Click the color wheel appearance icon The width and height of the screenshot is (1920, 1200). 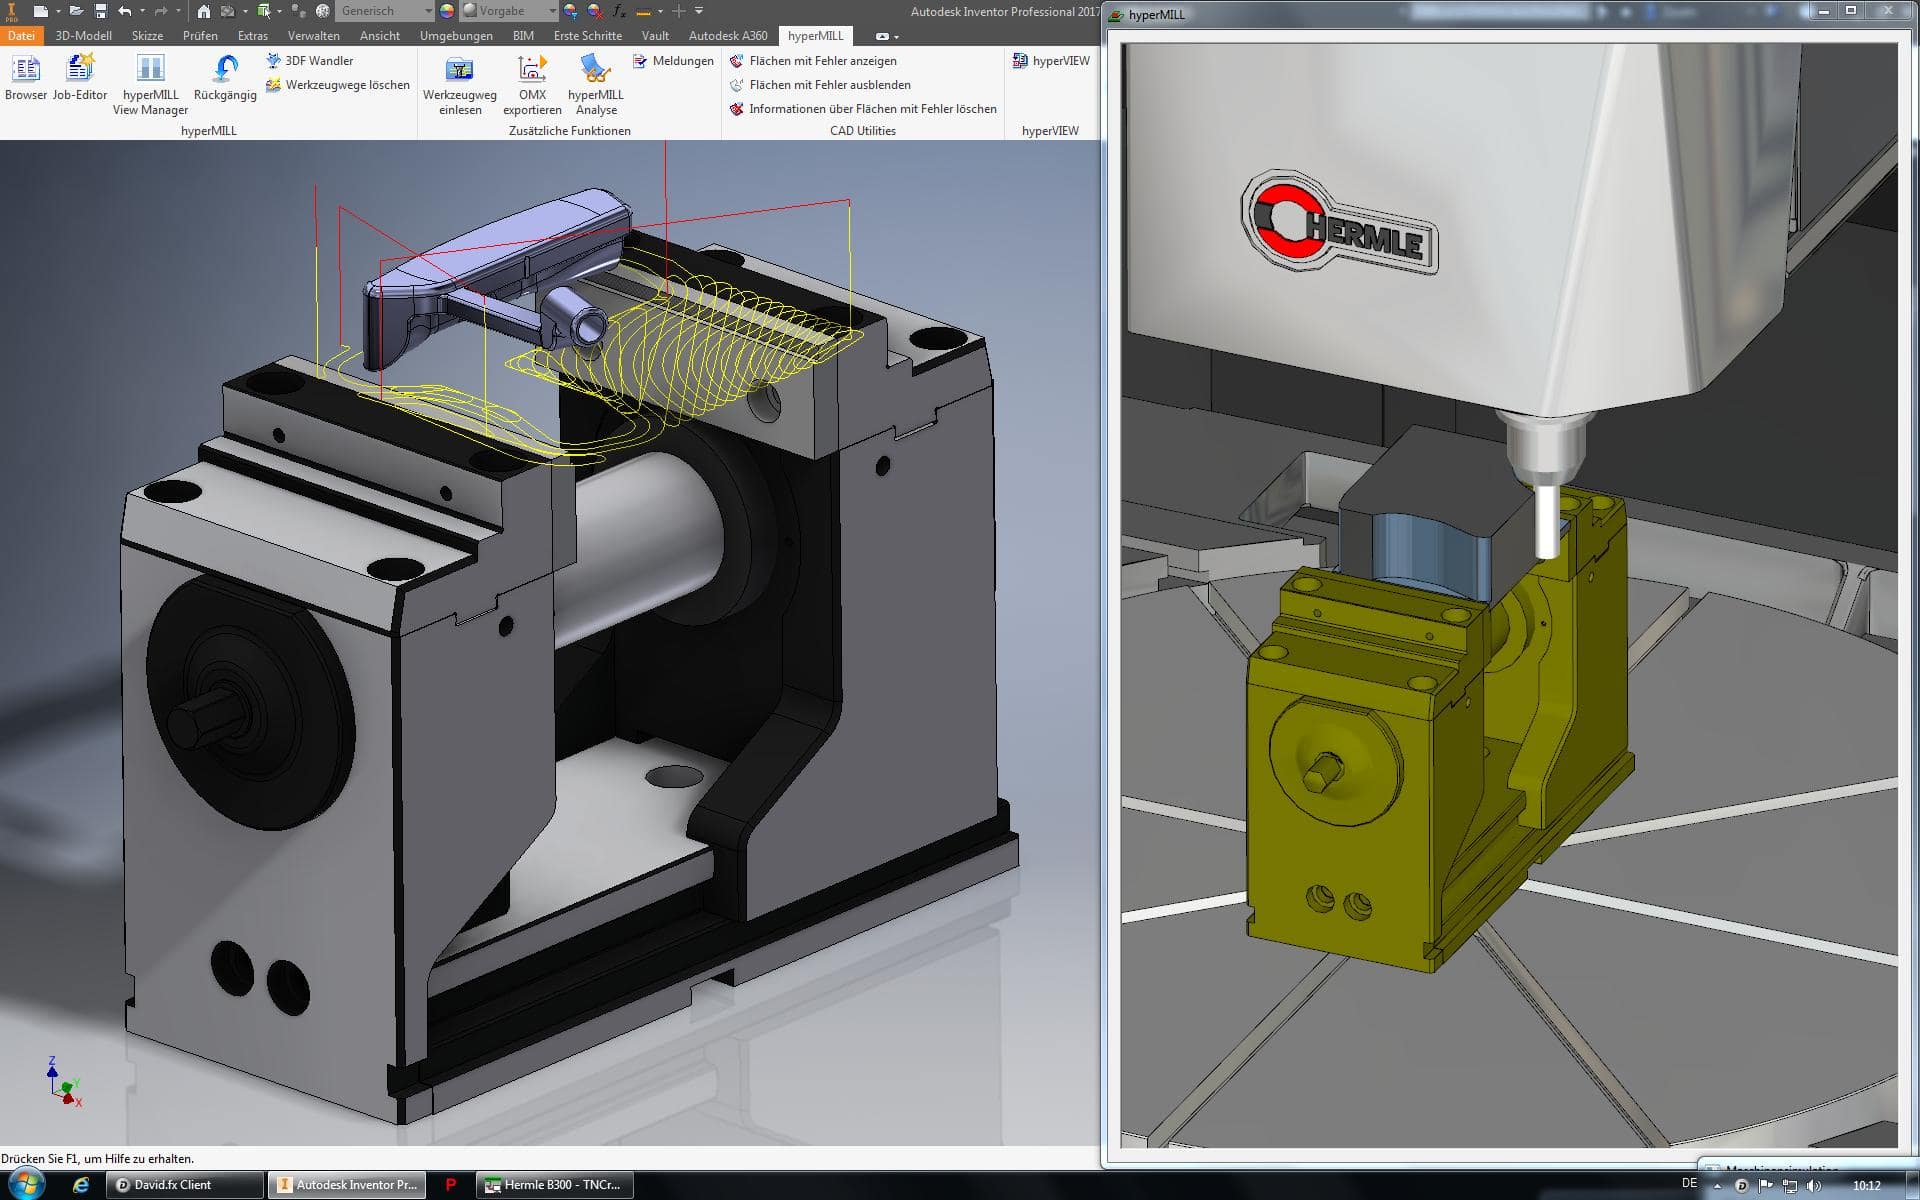pos(447,11)
